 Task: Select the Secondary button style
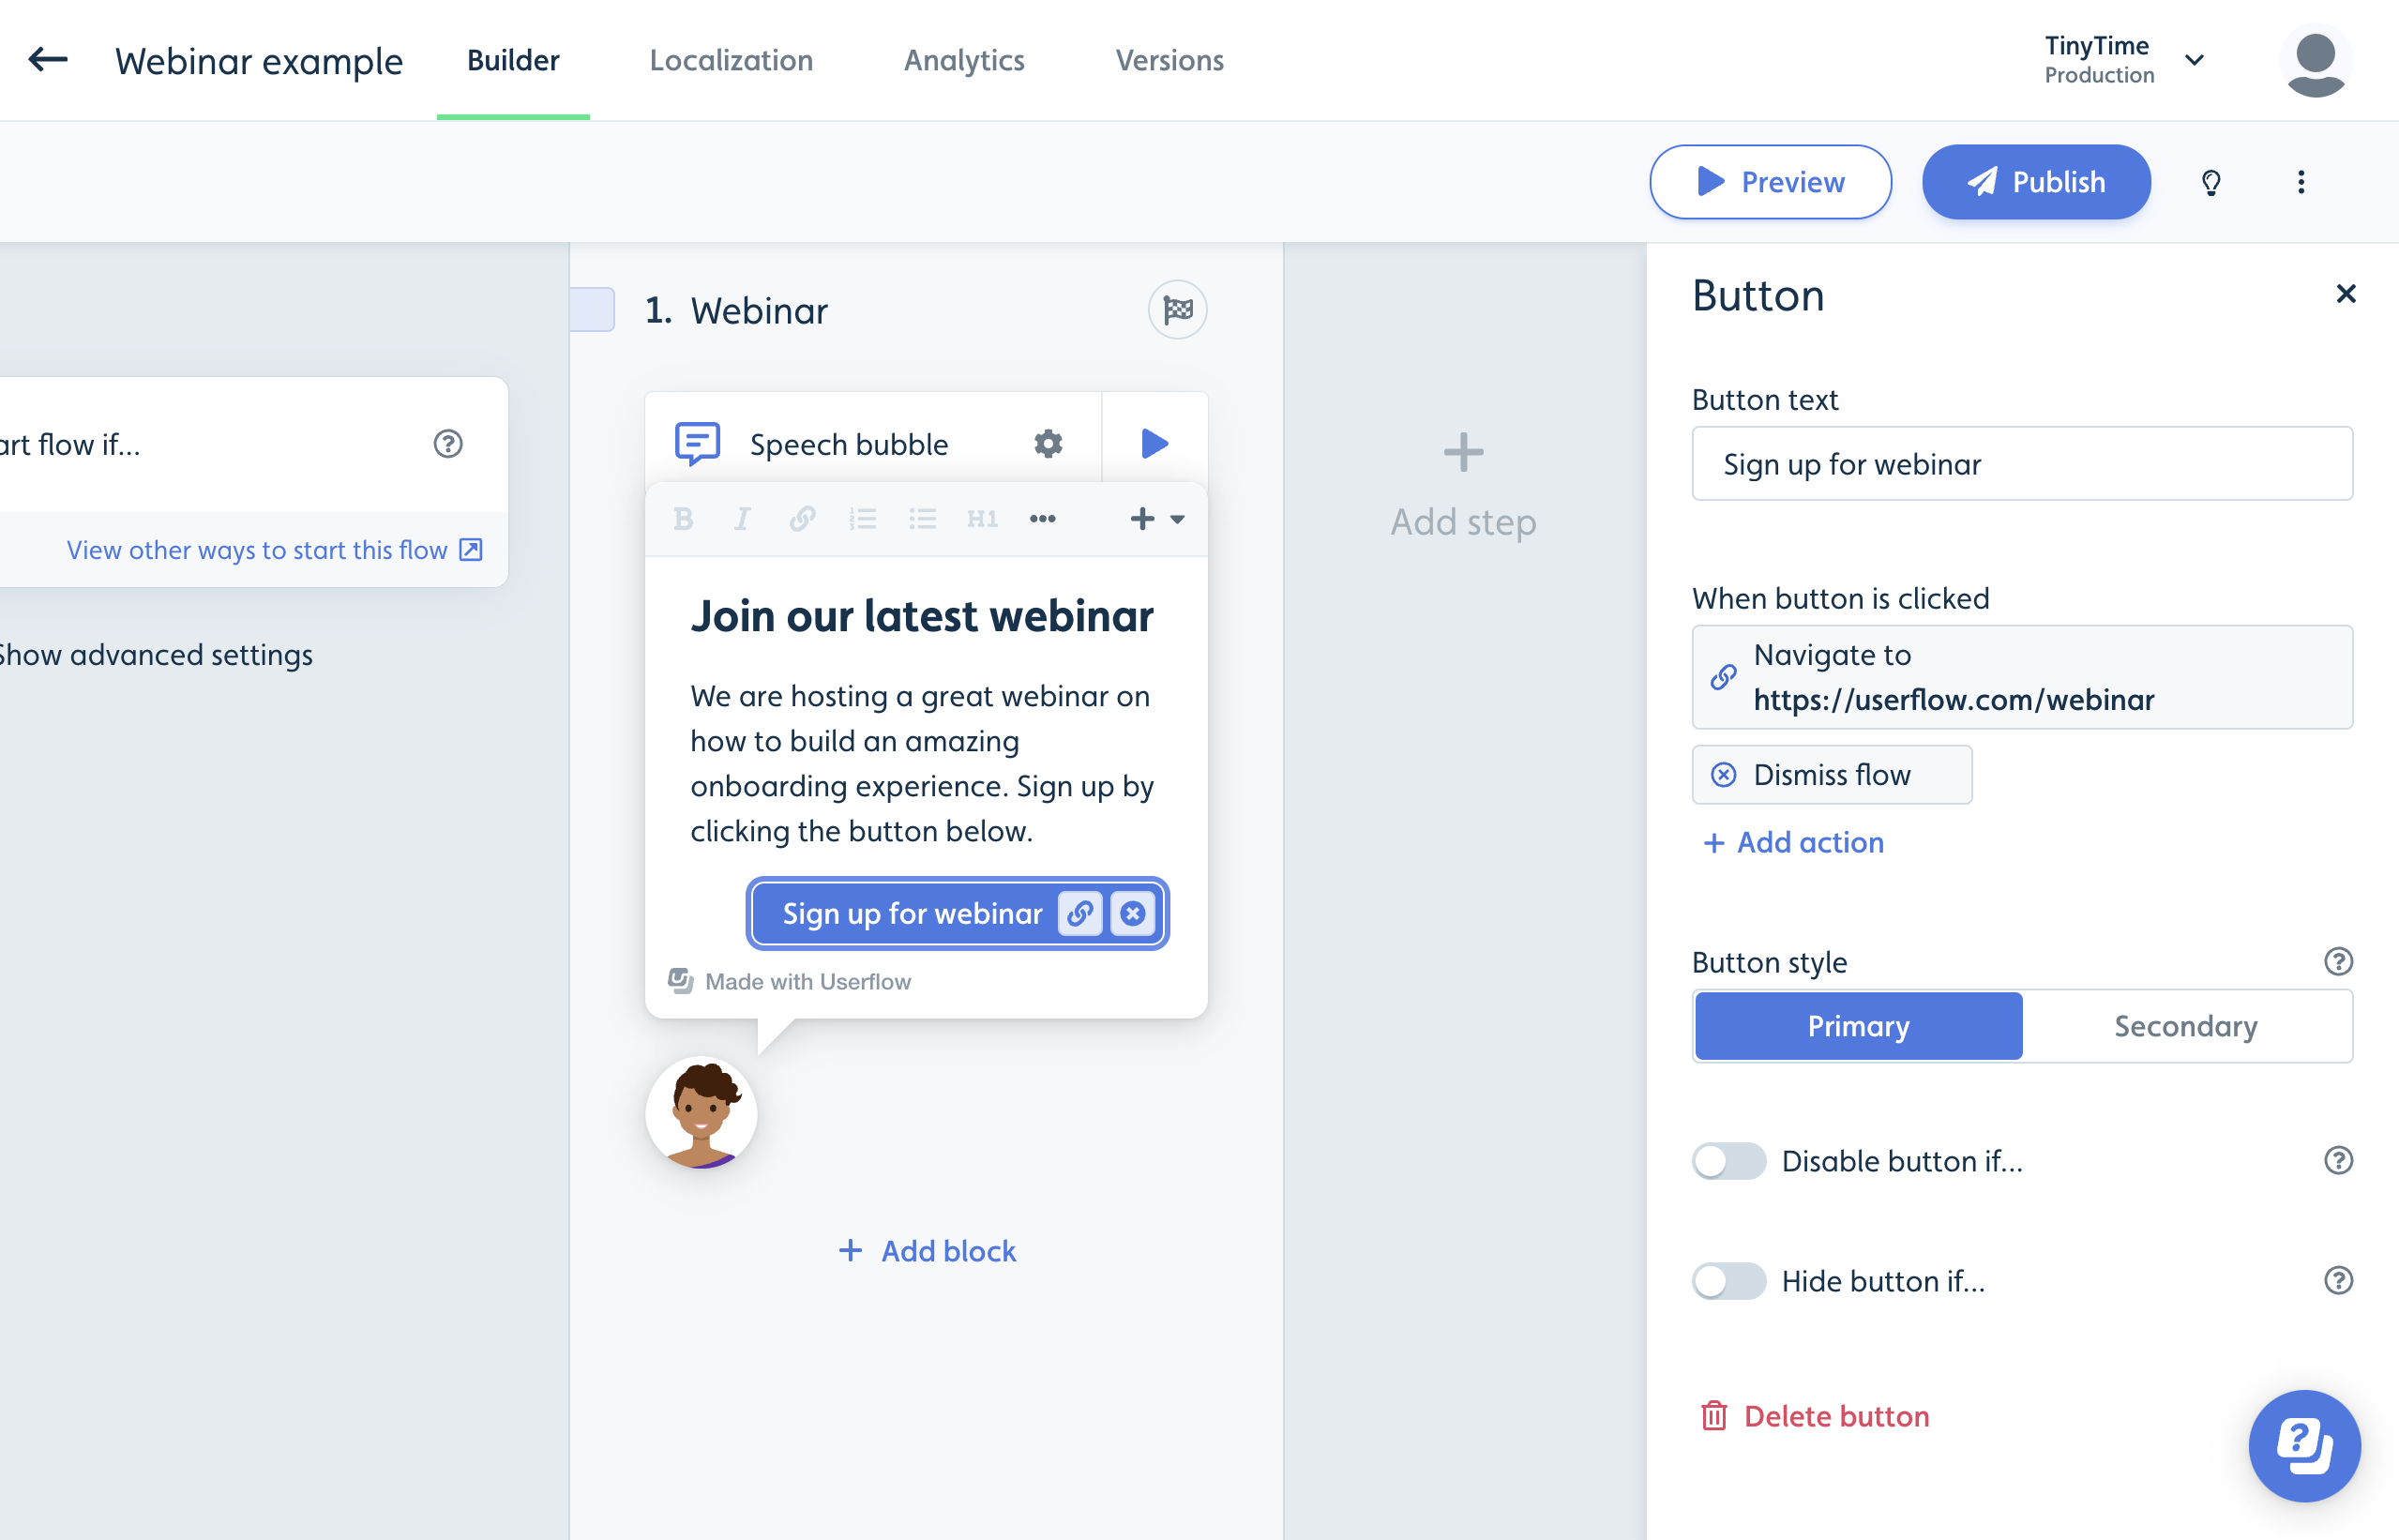point(2187,1026)
